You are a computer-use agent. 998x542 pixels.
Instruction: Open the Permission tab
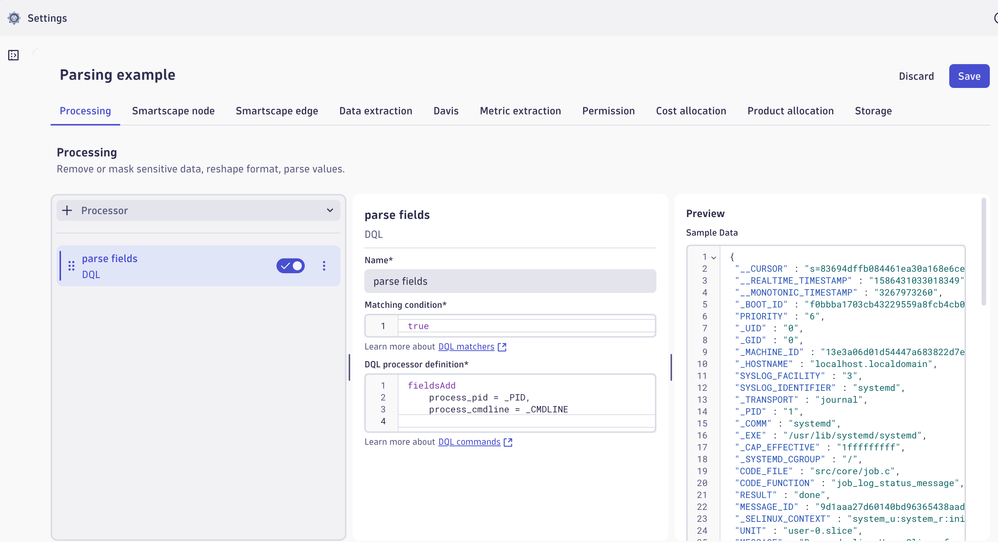pyautogui.click(x=608, y=111)
